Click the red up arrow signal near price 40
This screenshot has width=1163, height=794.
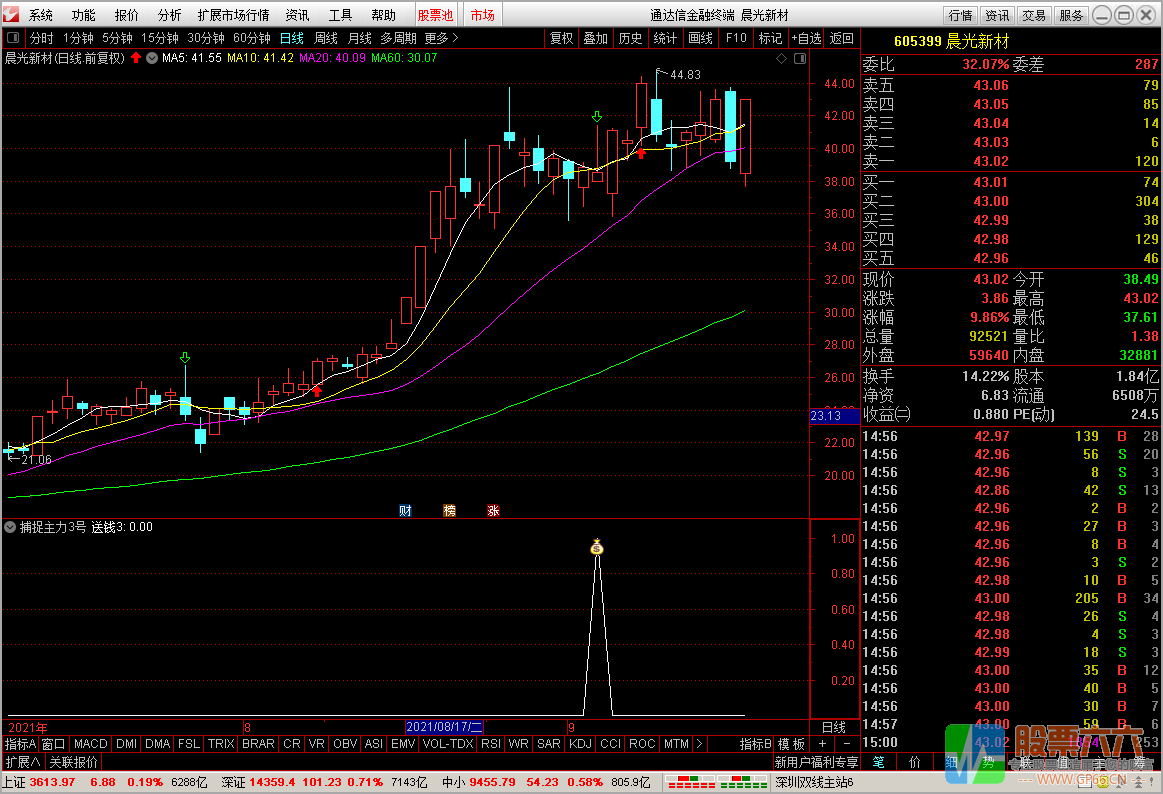pos(642,153)
